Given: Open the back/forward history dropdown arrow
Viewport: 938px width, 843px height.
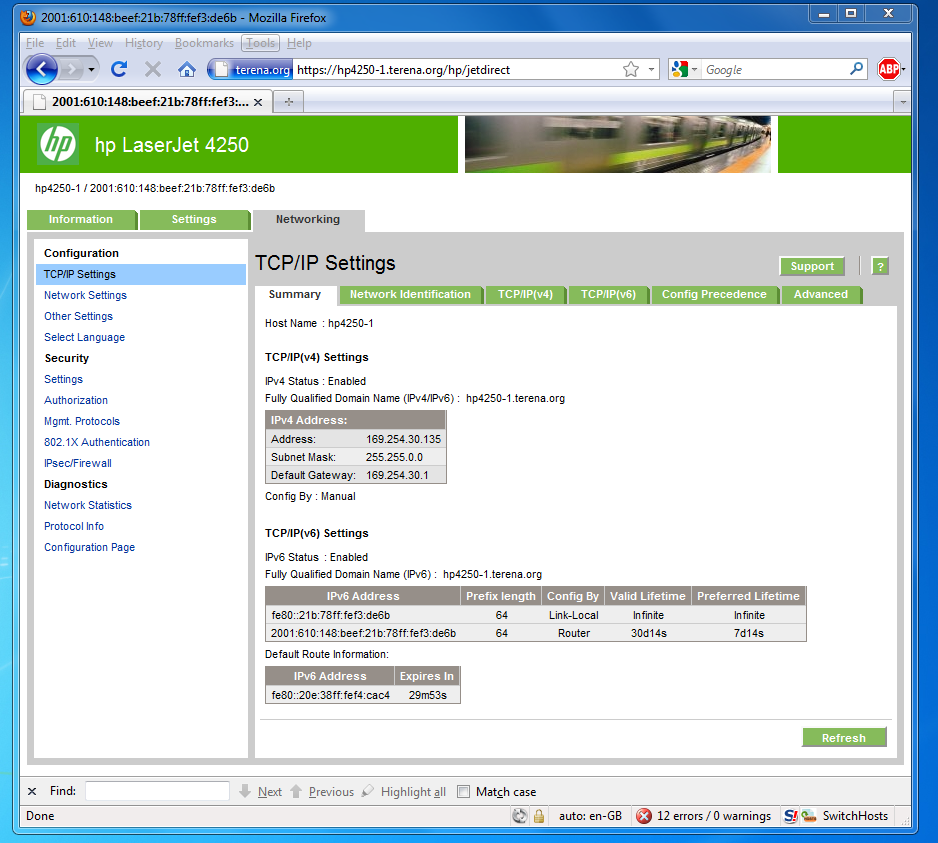Looking at the screenshot, I should tap(92, 69).
